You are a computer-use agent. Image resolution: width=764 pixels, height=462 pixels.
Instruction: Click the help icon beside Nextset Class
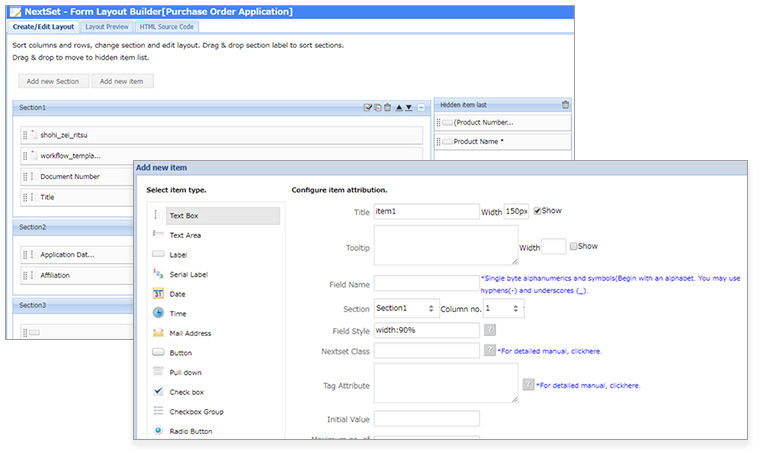tap(490, 350)
